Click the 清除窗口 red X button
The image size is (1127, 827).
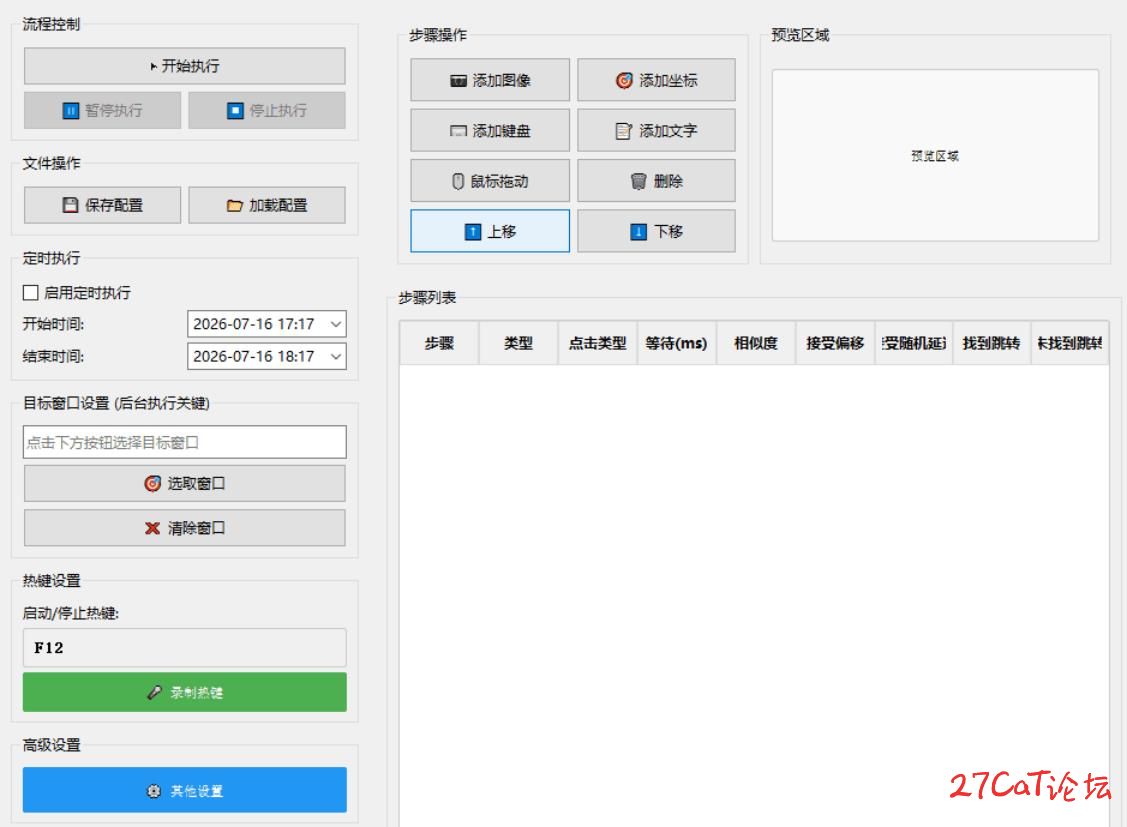185,528
